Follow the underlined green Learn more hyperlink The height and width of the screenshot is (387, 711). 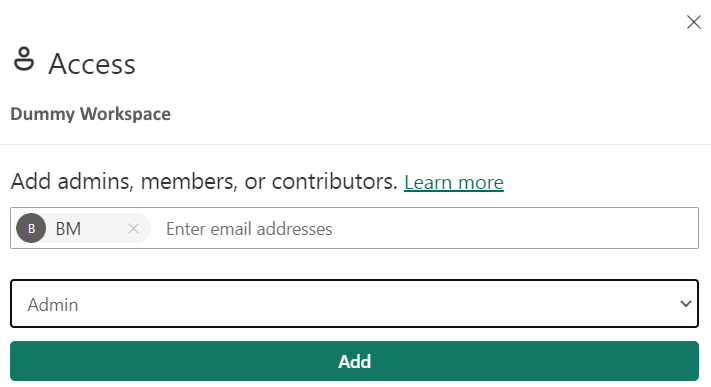point(453,182)
